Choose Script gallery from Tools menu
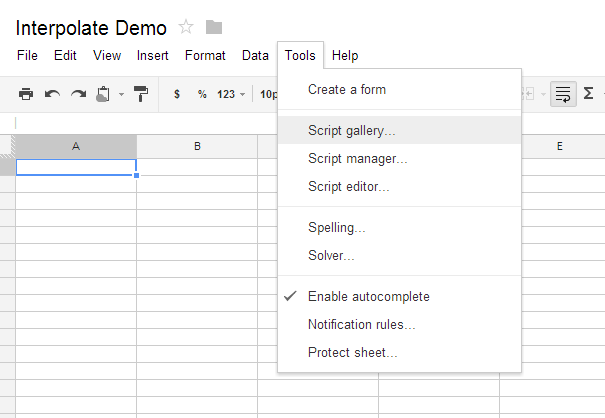Image resolution: width=605 pixels, height=418 pixels. (351, 130)
